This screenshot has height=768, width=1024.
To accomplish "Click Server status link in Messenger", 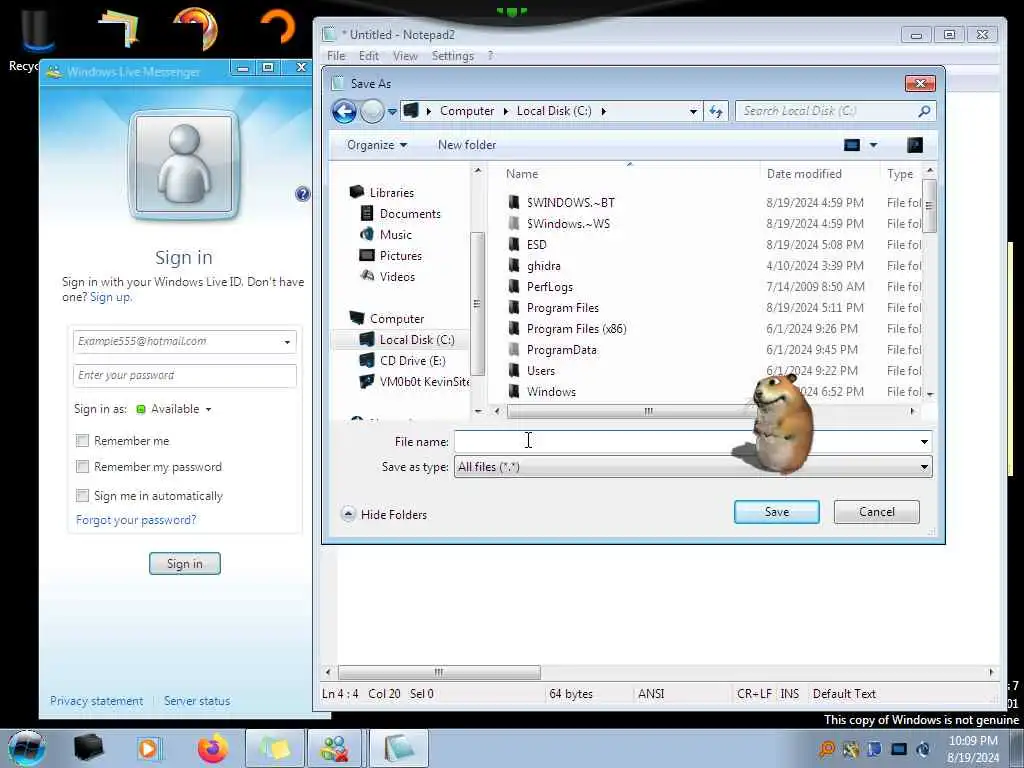I will point(197,701).
